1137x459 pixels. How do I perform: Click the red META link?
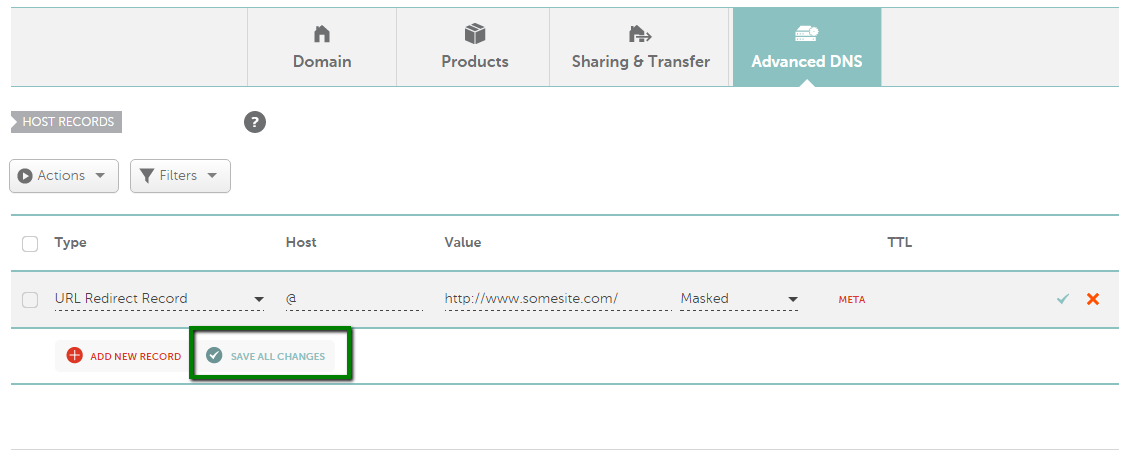[852, 299]
